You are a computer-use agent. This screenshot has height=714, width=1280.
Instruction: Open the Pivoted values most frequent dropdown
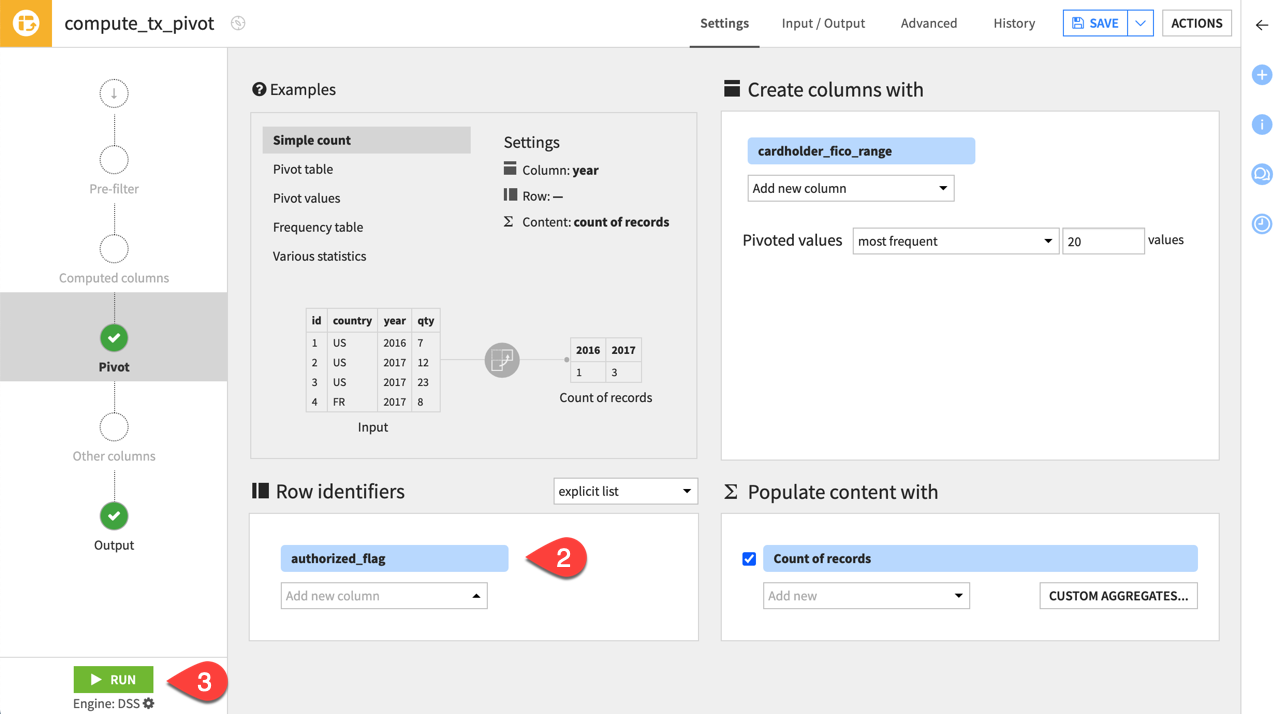coord(955,240)
